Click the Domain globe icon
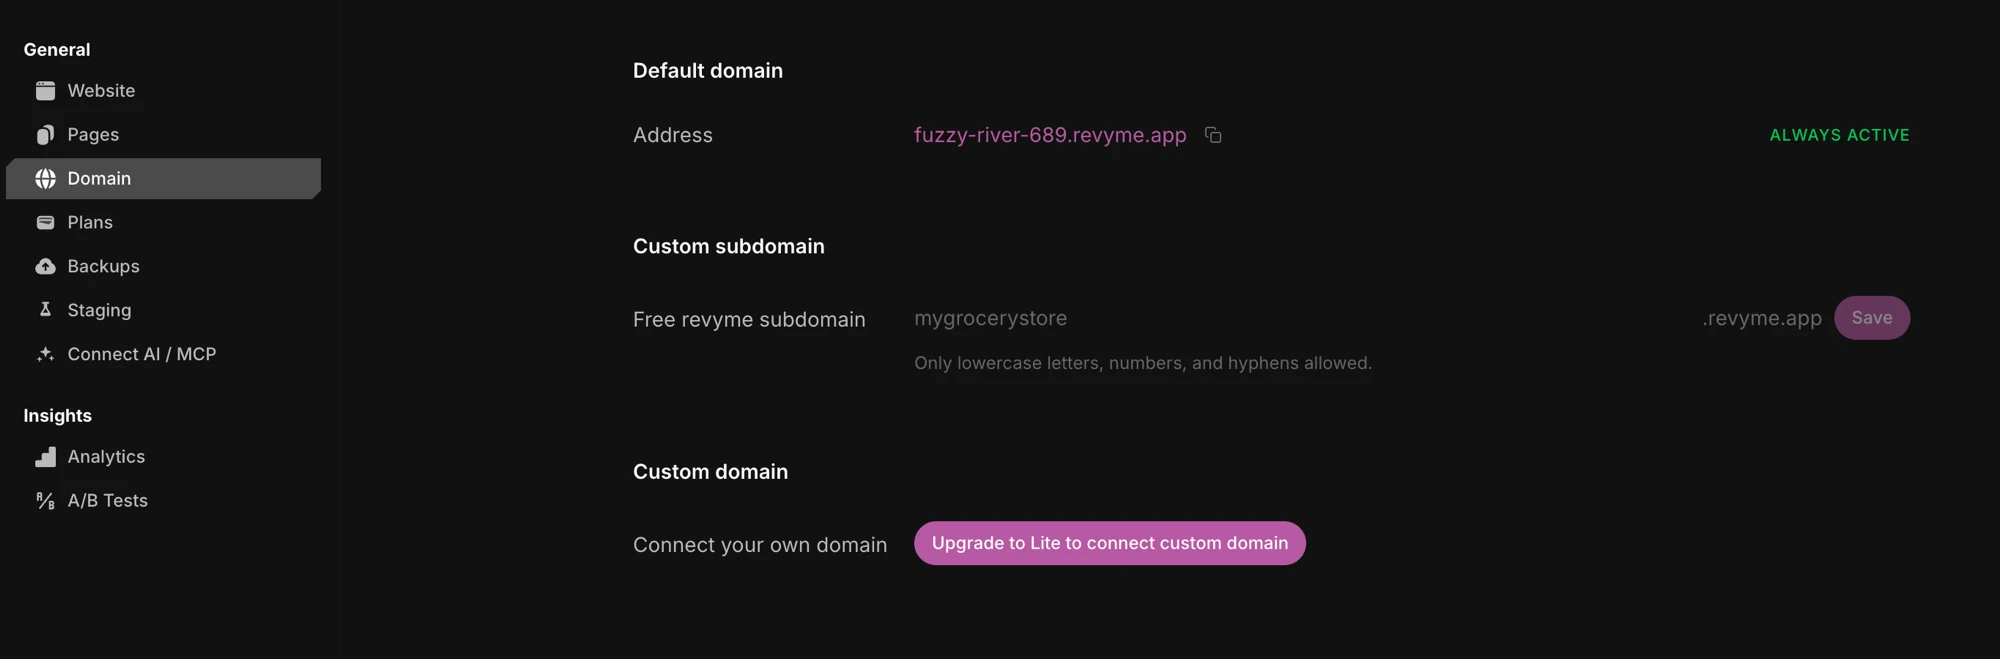 click(x=45, y=179)
